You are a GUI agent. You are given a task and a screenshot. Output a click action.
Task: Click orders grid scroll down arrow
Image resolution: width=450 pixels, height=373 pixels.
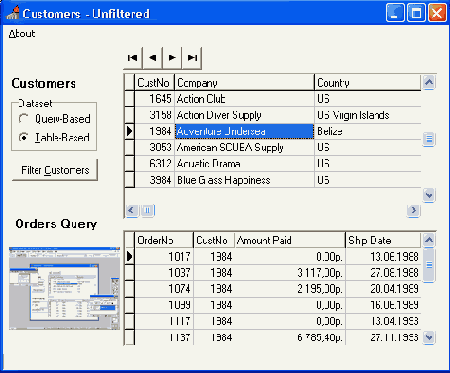click(x=429, y=337)
